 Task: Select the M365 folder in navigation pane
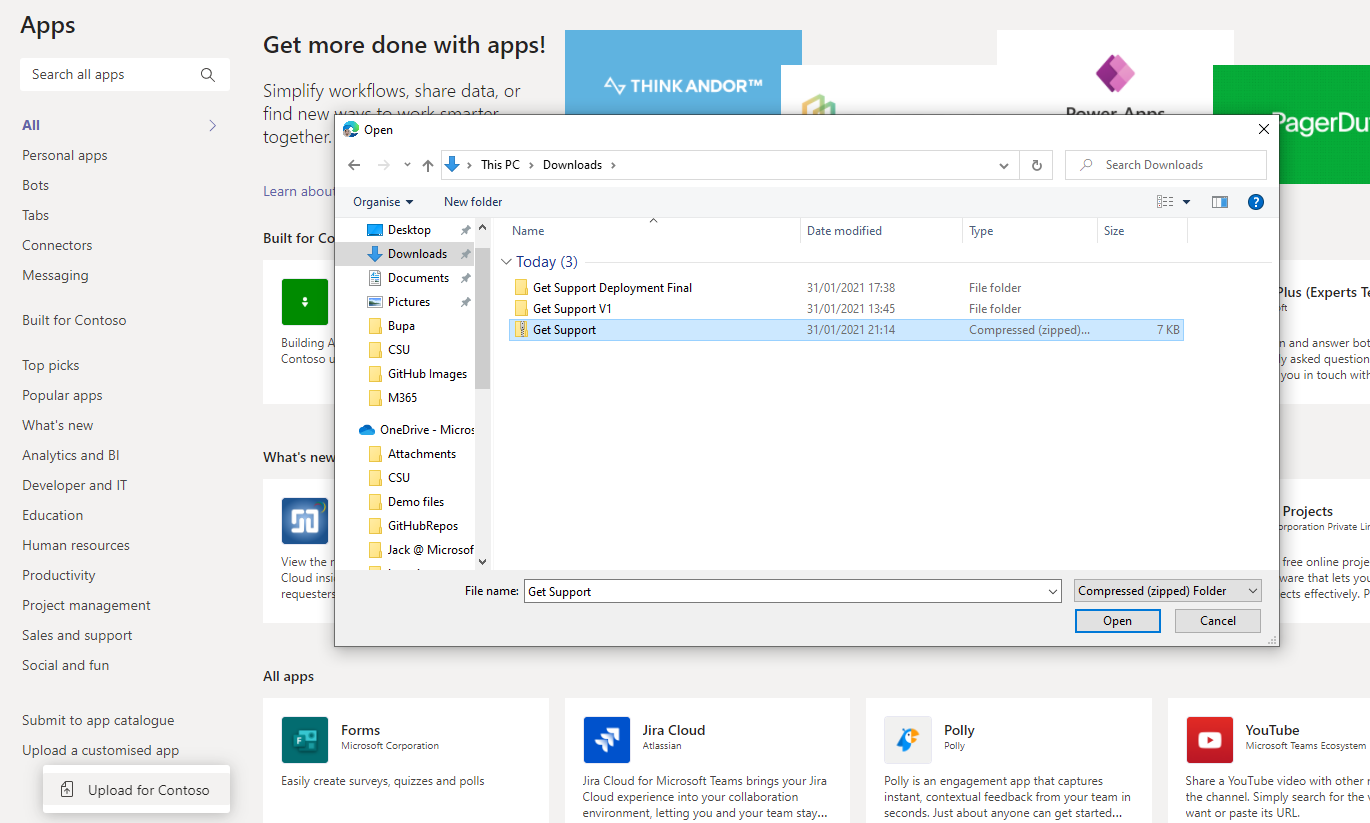pos(402,398)
